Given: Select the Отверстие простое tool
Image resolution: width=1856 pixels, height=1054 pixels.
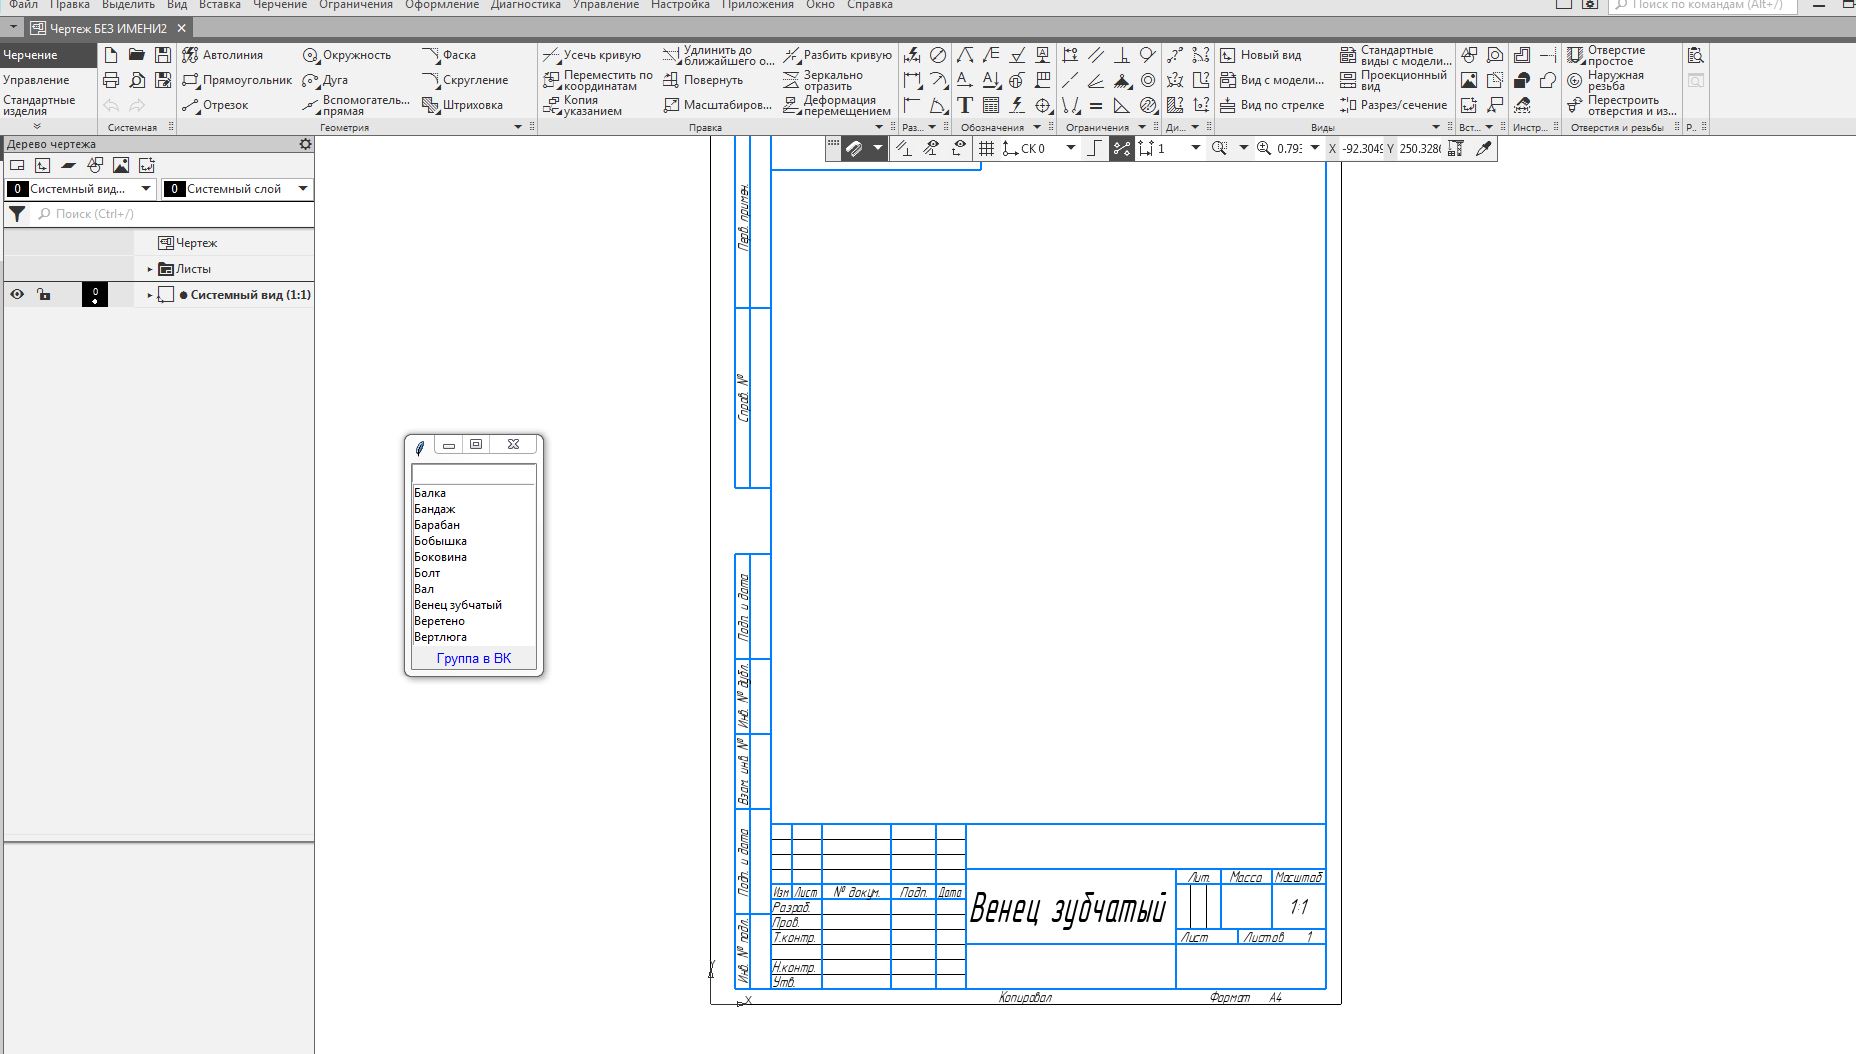Looking at the screenshot, I should pos(1606,55).
